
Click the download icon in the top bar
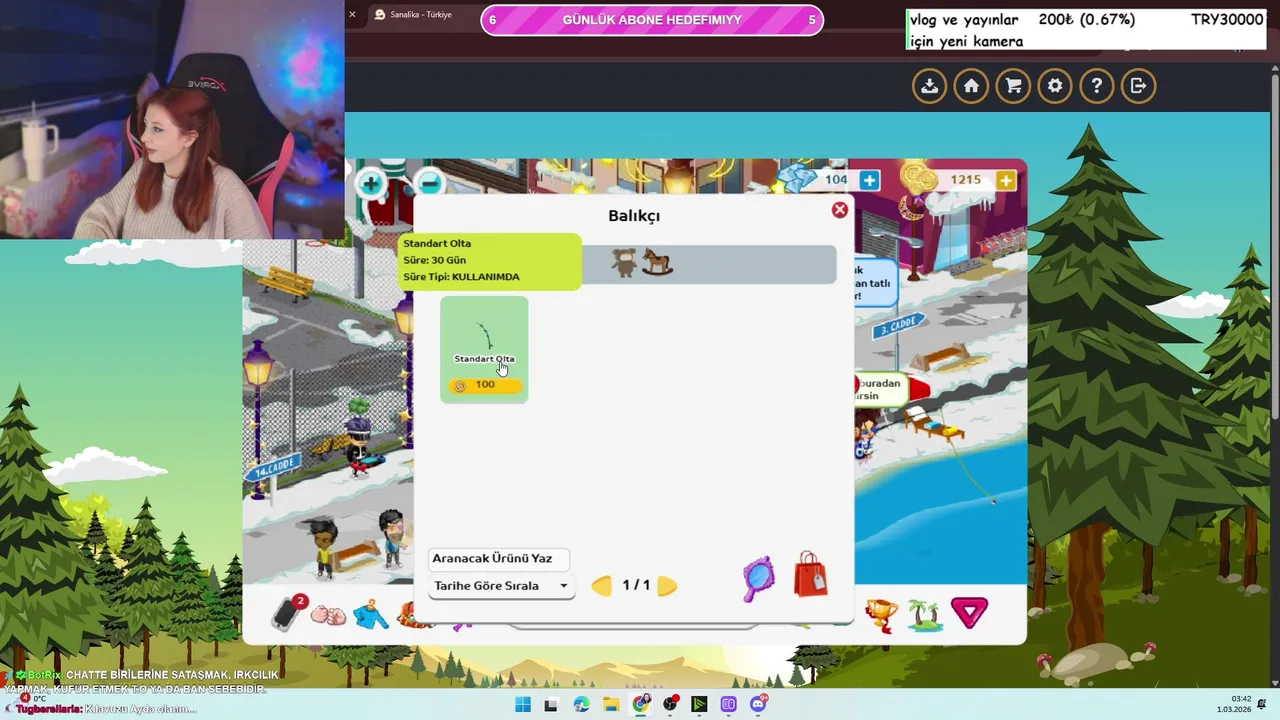[x=930, y=86]
